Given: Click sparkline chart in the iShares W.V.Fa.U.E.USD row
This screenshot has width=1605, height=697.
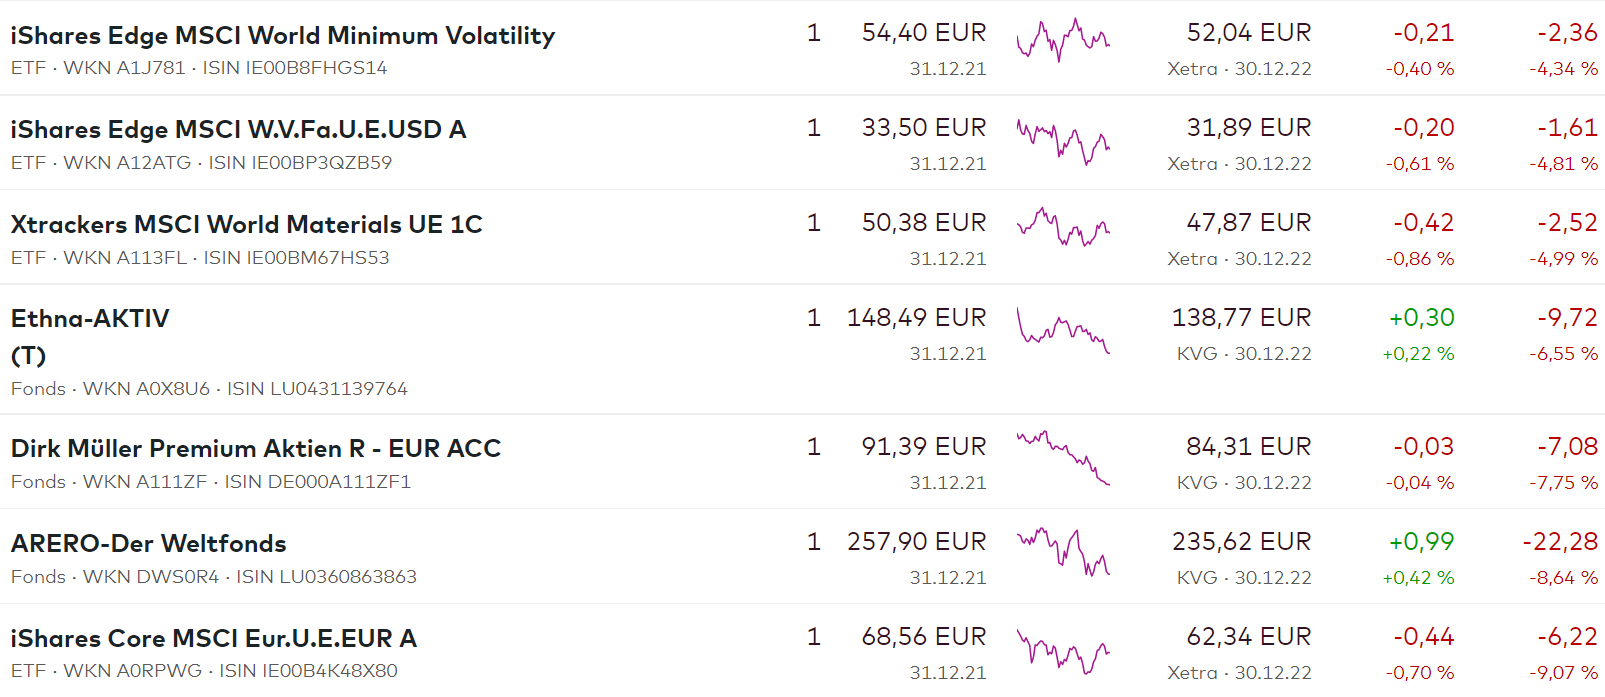Looking at the screenshot, I should coord(1063,142).
